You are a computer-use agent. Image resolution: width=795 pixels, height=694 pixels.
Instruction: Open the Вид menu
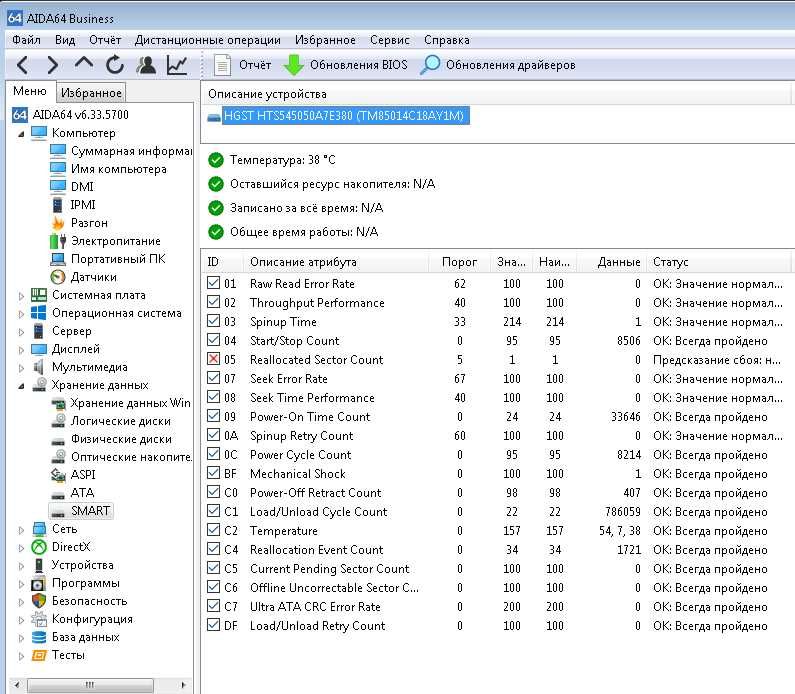[x=65, y=40]
